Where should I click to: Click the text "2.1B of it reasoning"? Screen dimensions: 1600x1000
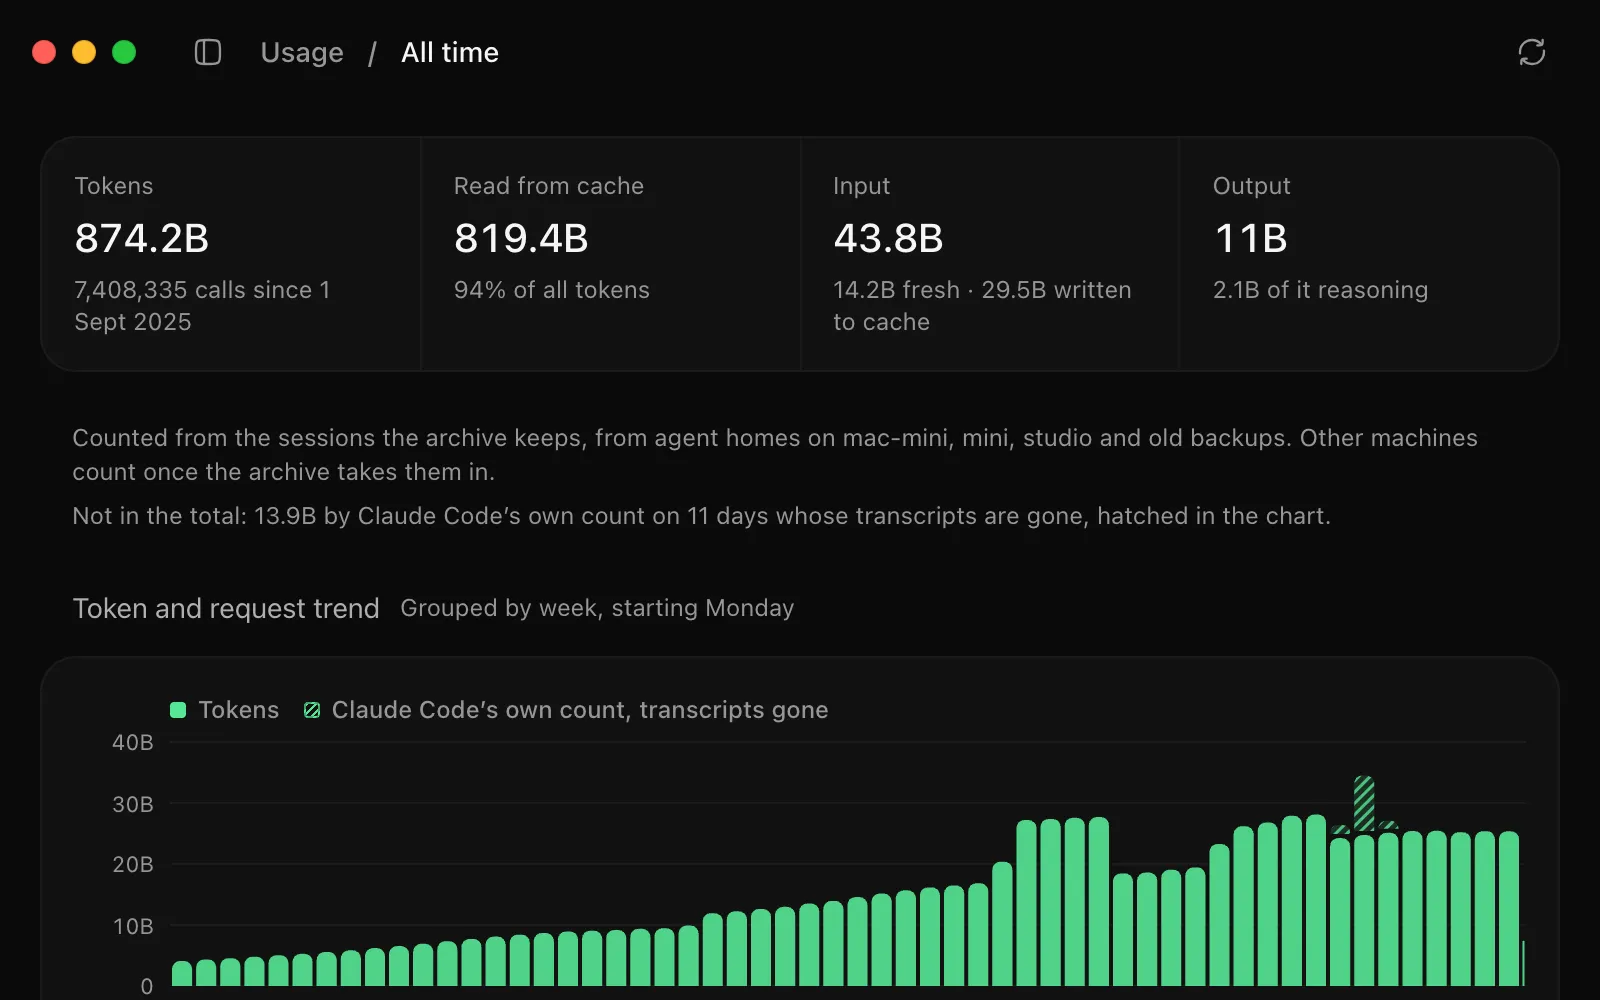pos(1320,290)
